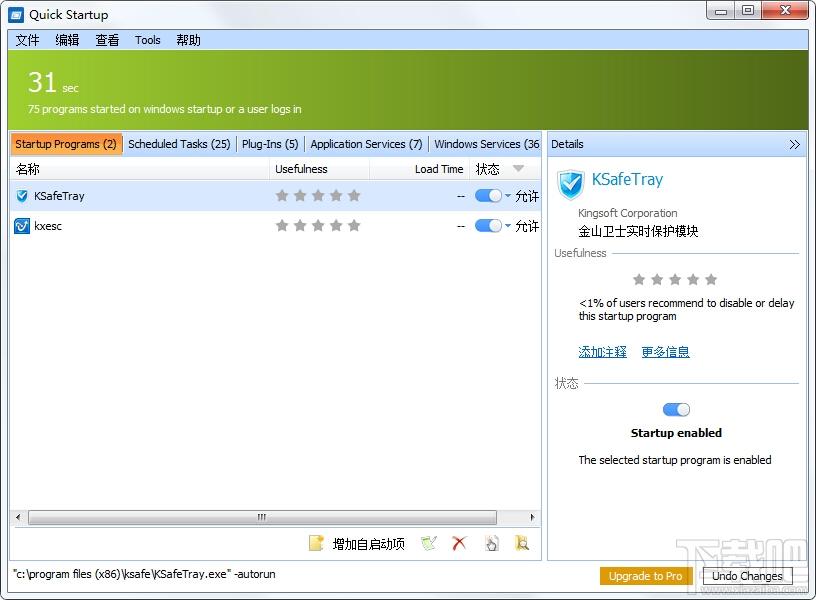The width and height of the screenshot is (816, 600).
Task: Switch to Plug-Ins (5) tab
Action: (270, 144)
